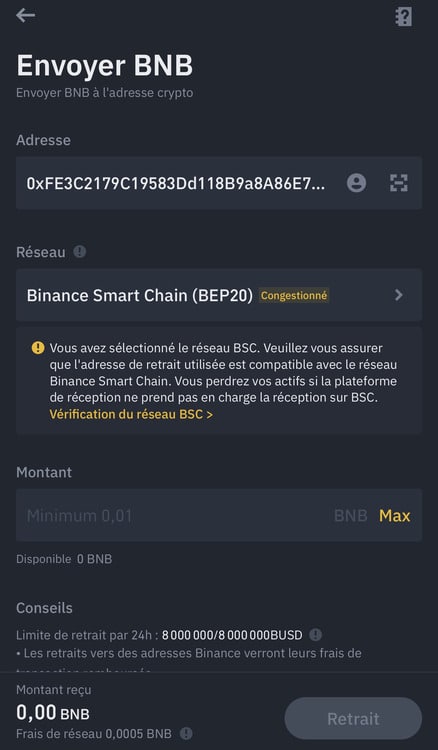
Task: Tap the Montant reçu 0,00 BNB value
Action: (x=53, y=713)
